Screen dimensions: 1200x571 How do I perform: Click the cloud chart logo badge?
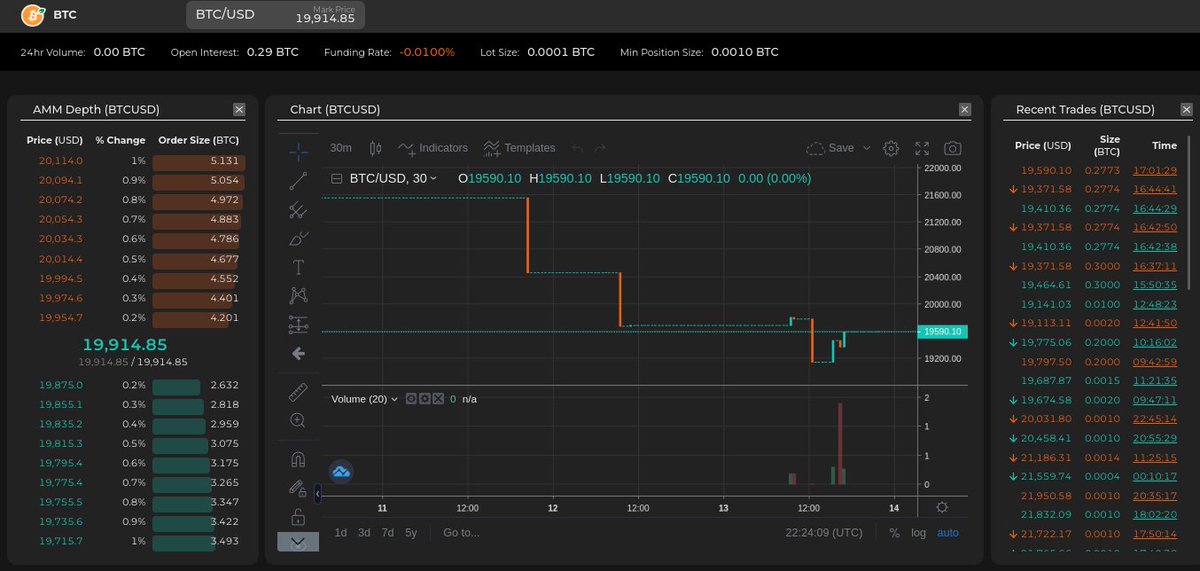coord(341,471)
